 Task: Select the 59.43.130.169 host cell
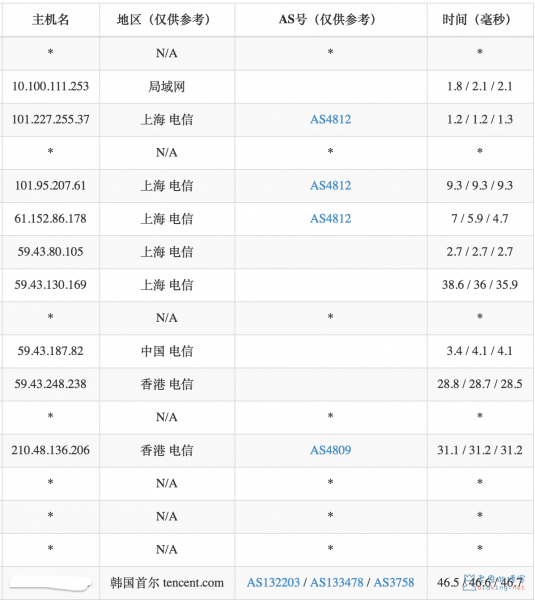(x=51, y=285)
